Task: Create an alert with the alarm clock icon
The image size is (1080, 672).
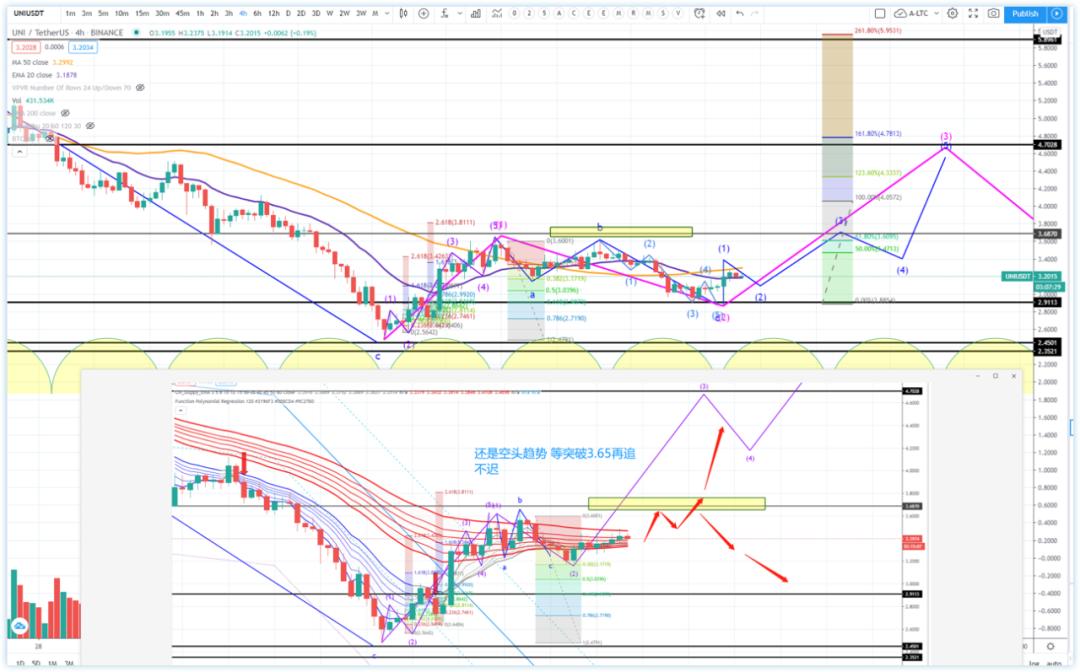Action: [x=699, y=13]
